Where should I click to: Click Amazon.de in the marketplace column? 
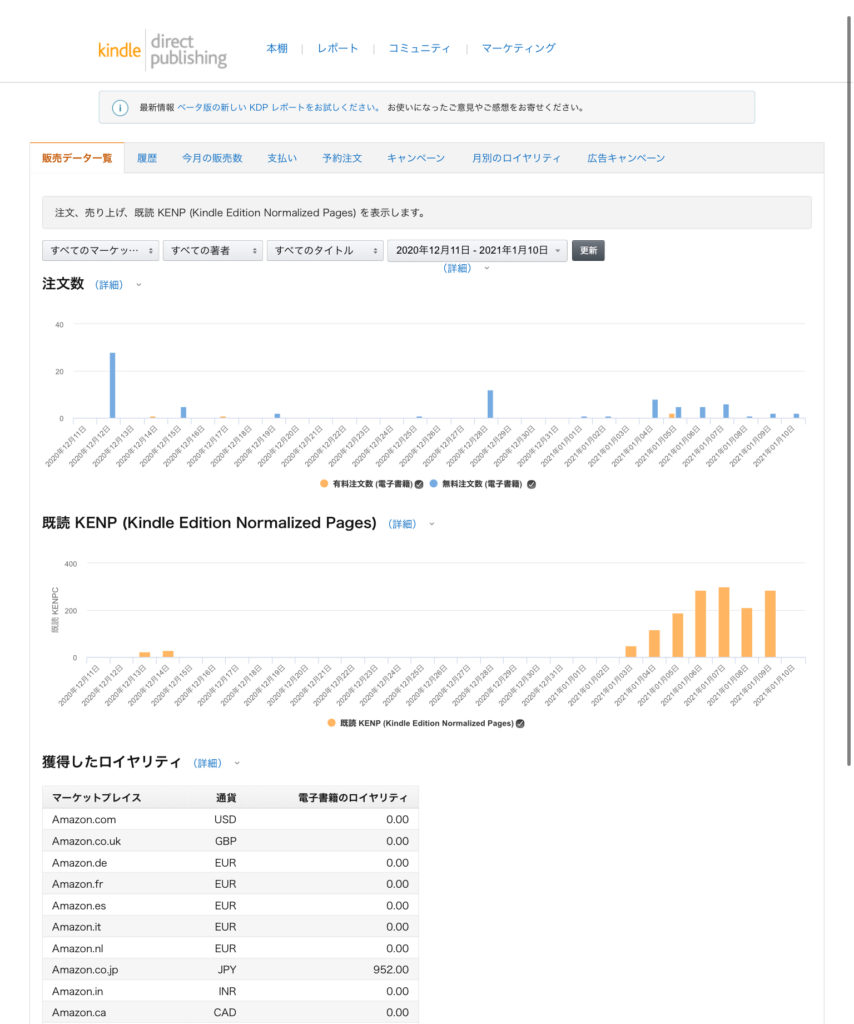click(x=80, y=863)
